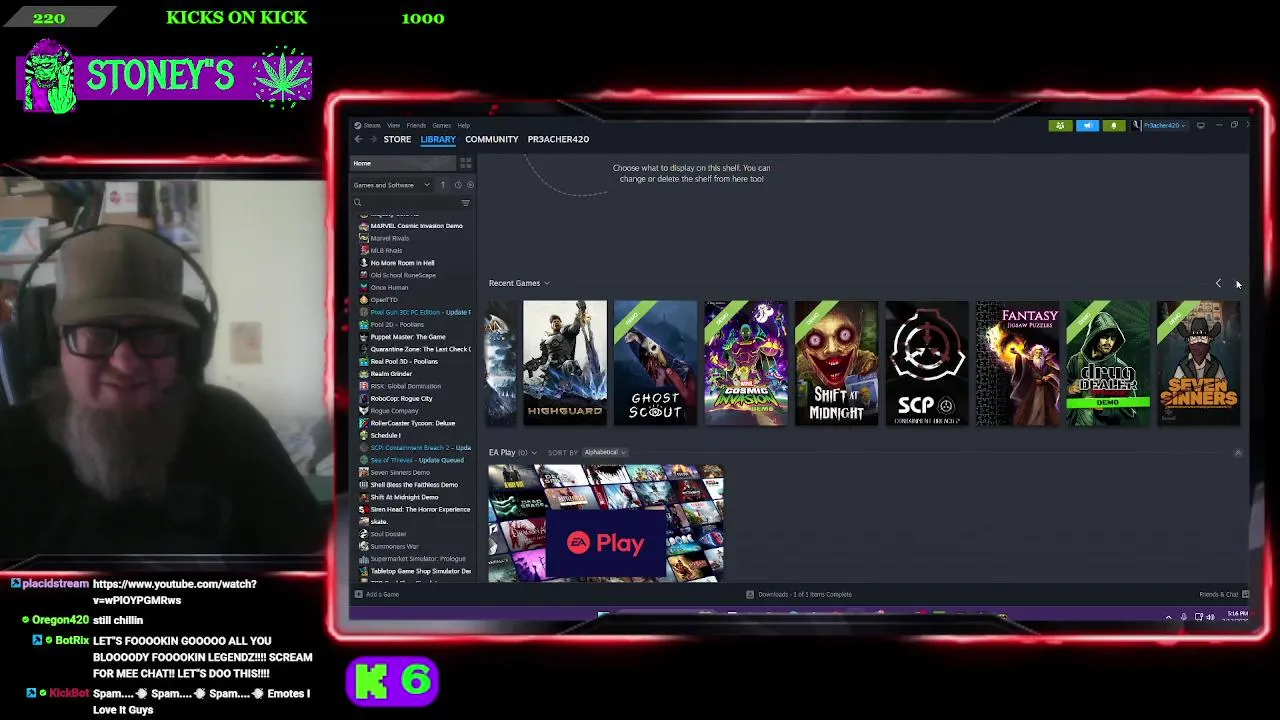Viewport: 1280px width, 720px height.
Task: Open the Ghost Scout demo cover
Action: click(x=655, y=363)
